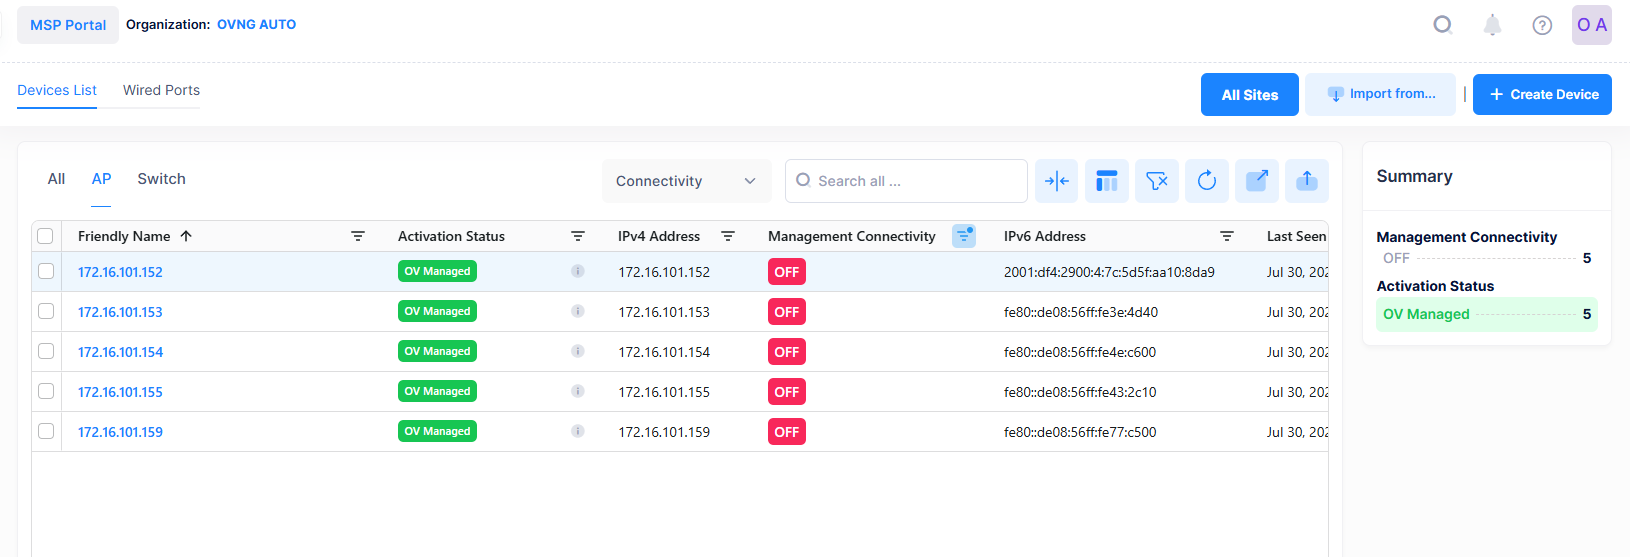The width and height of the screenshot is (1630, 557).
Task: Open the column chooser icon
Action: pyautogui.click(x=1106, y=181)
